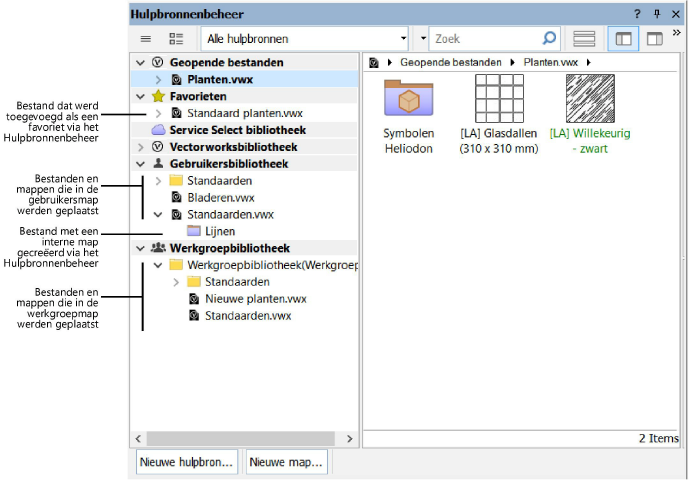The width and height of the screenshot is (690, 481).
Task: Click the help question mark icon
Action: pyautogui.click(x=637, y=14)
